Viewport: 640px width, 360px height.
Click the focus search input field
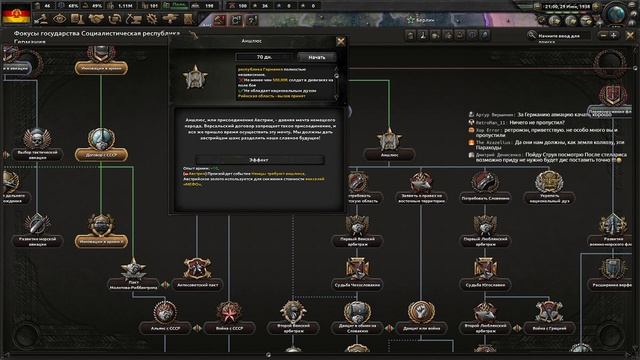564,36
